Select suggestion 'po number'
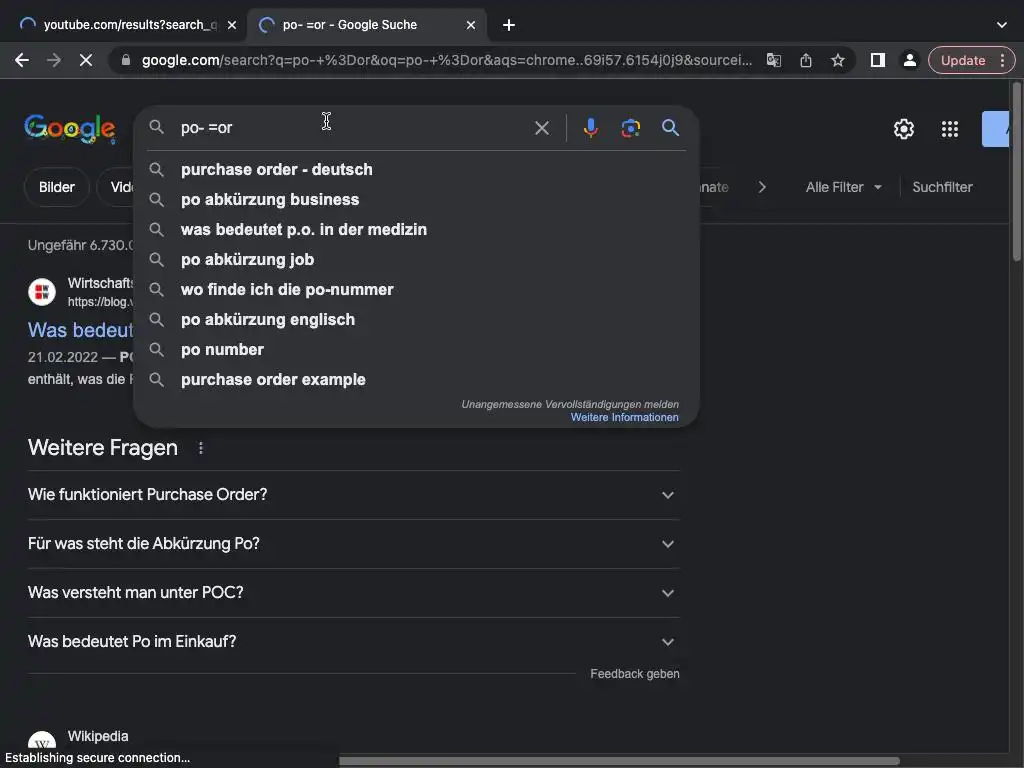 416,350
